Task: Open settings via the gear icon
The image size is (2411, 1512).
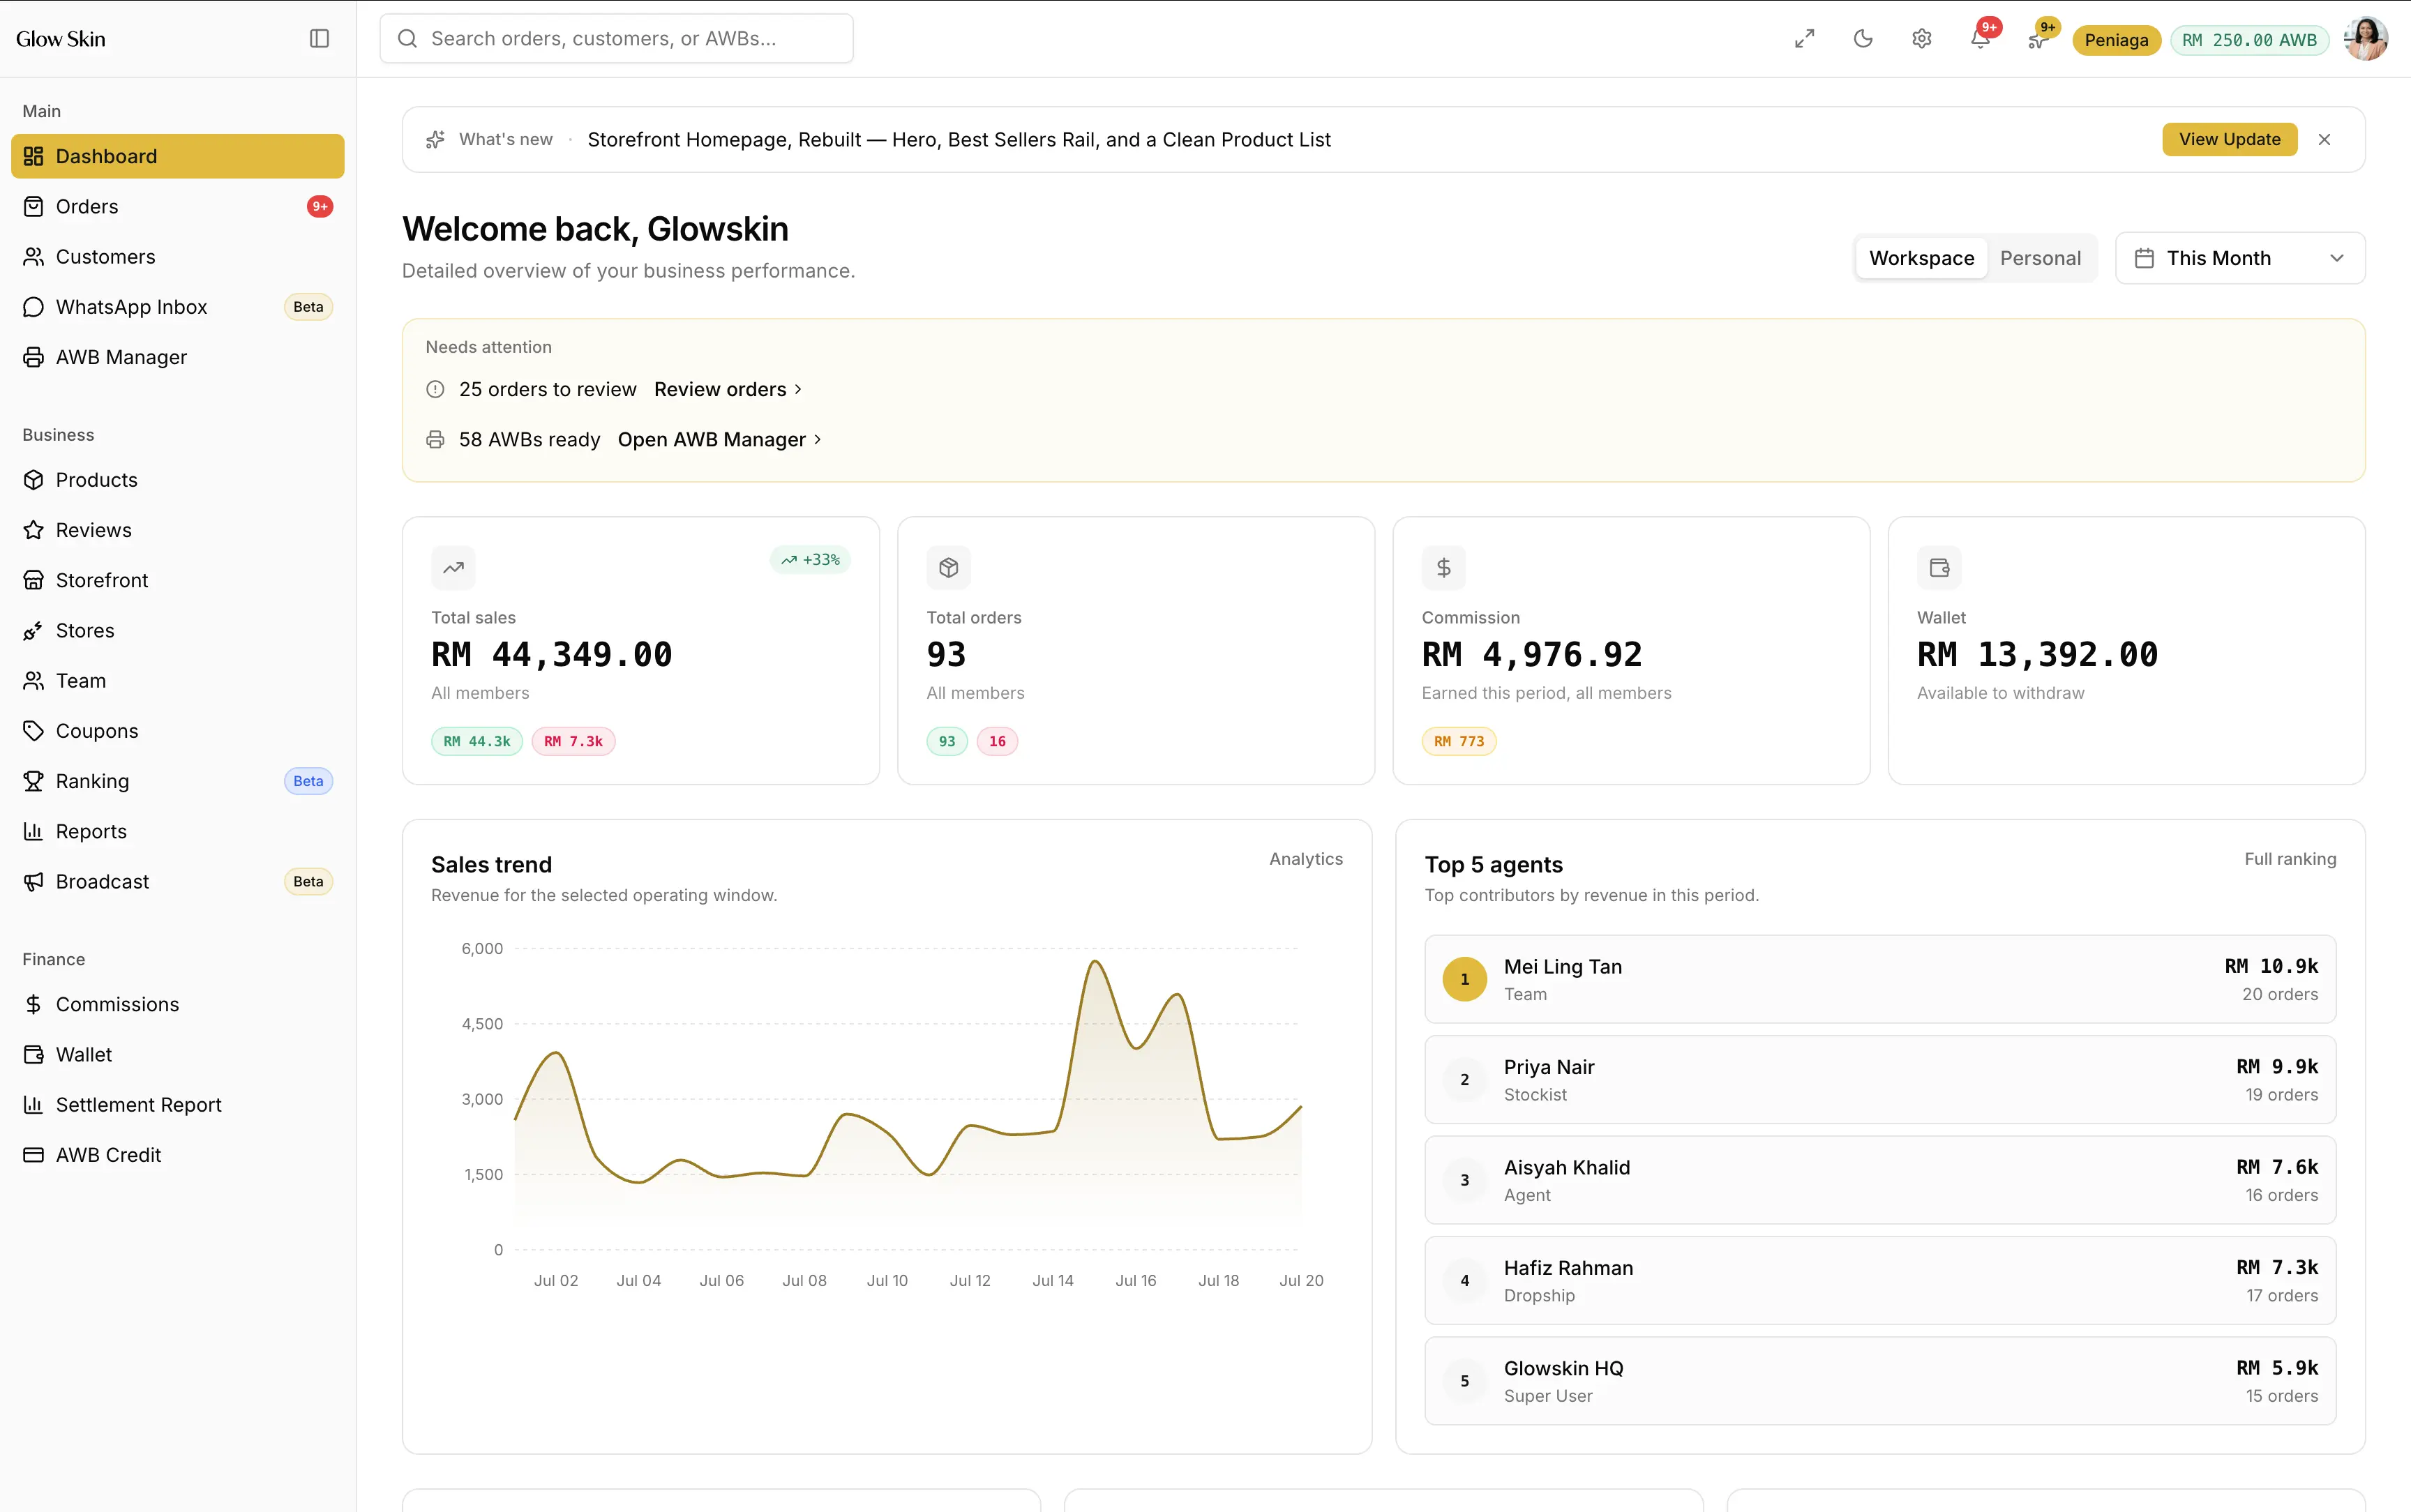Action: pyautogui.click(x=1921, y=39)
